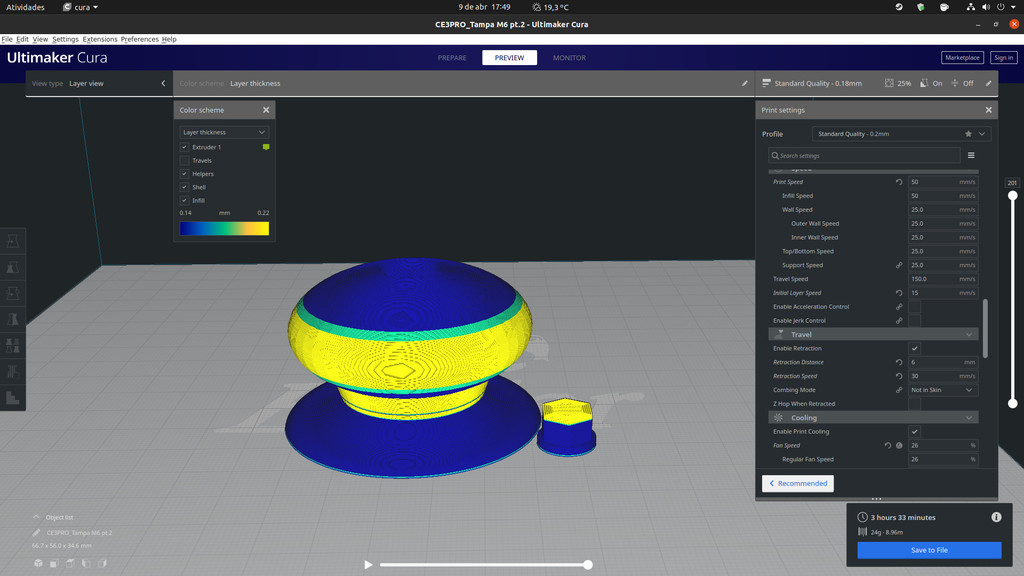Viewport: 1024px width, 576px height.
Task: Click the Save to File button
Action: [x=929, y=550]
